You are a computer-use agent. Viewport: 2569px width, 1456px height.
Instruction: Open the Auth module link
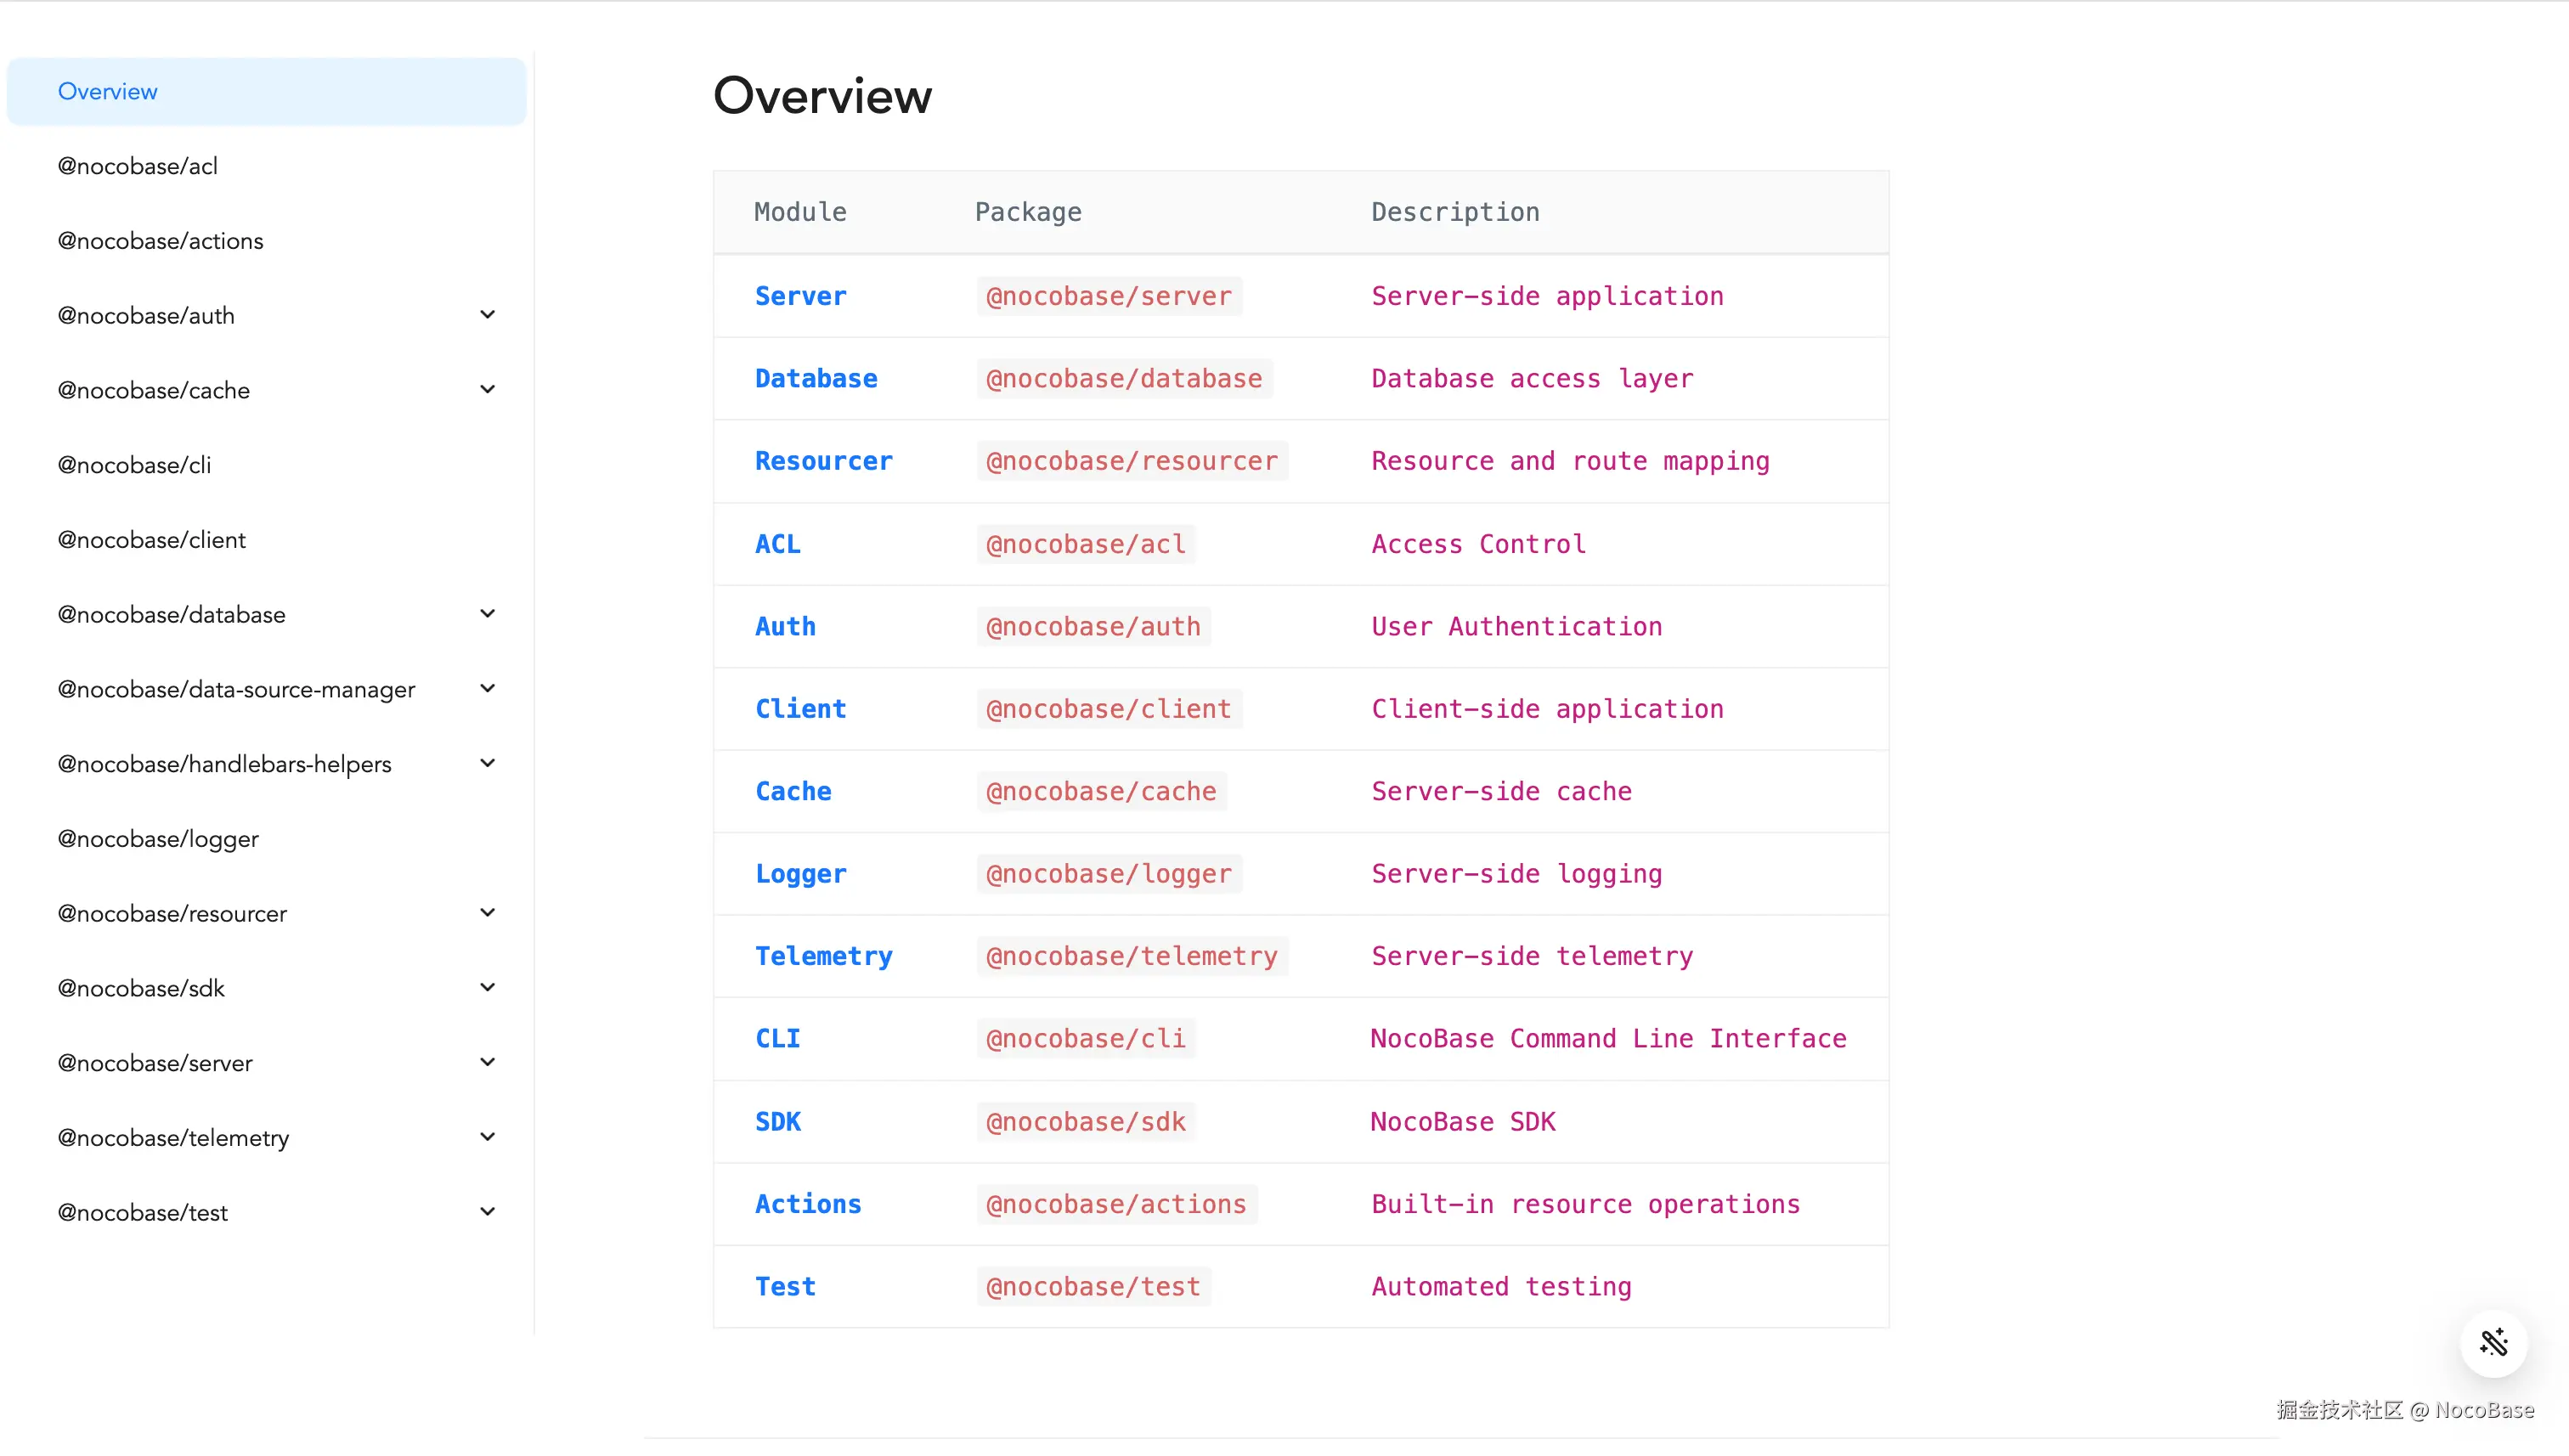pos(785,626)
